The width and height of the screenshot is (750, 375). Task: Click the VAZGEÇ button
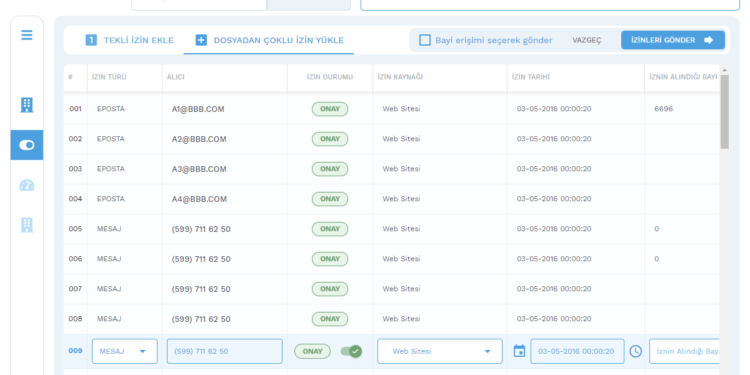[x=587, y=40]
